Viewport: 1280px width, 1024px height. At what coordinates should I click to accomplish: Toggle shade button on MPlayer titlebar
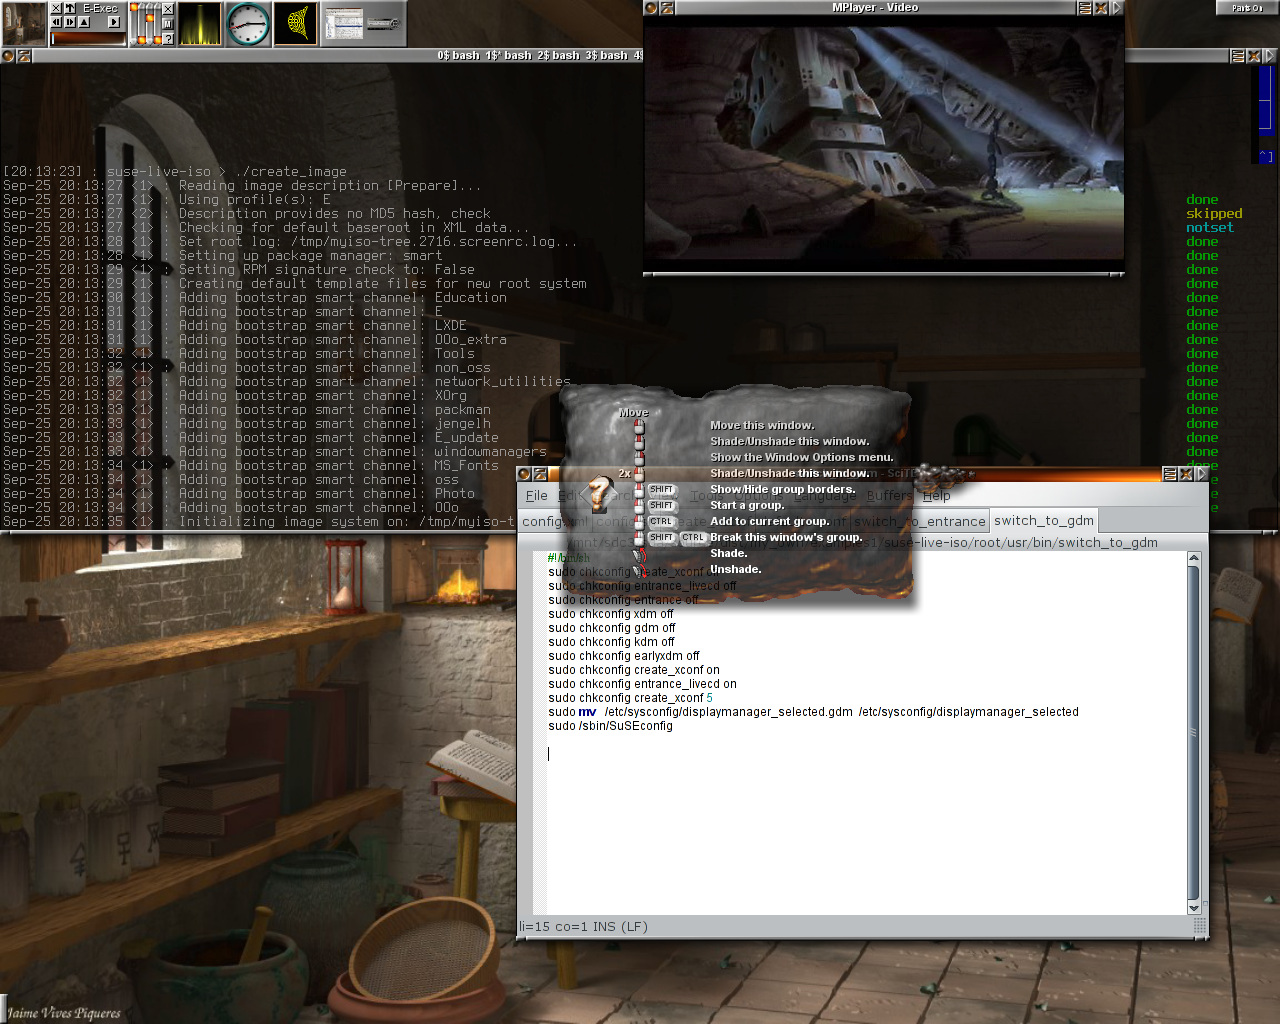point(667,8)
